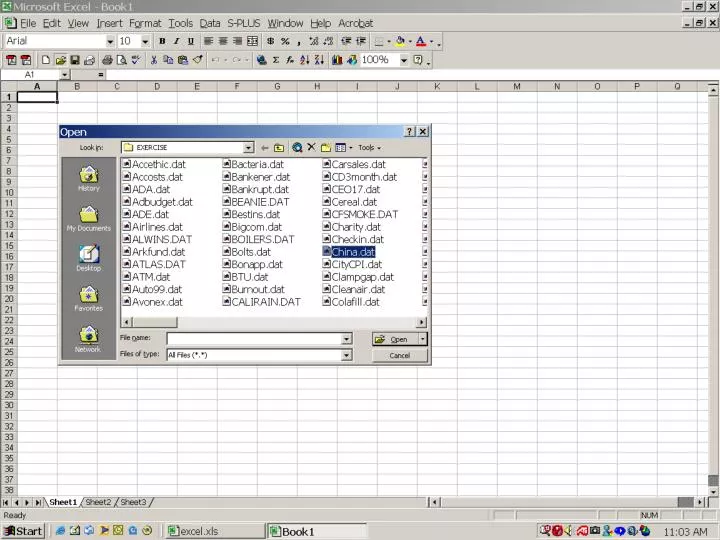
Task: Open the Fill Color bucket
Action: click(x=400, y=41)
